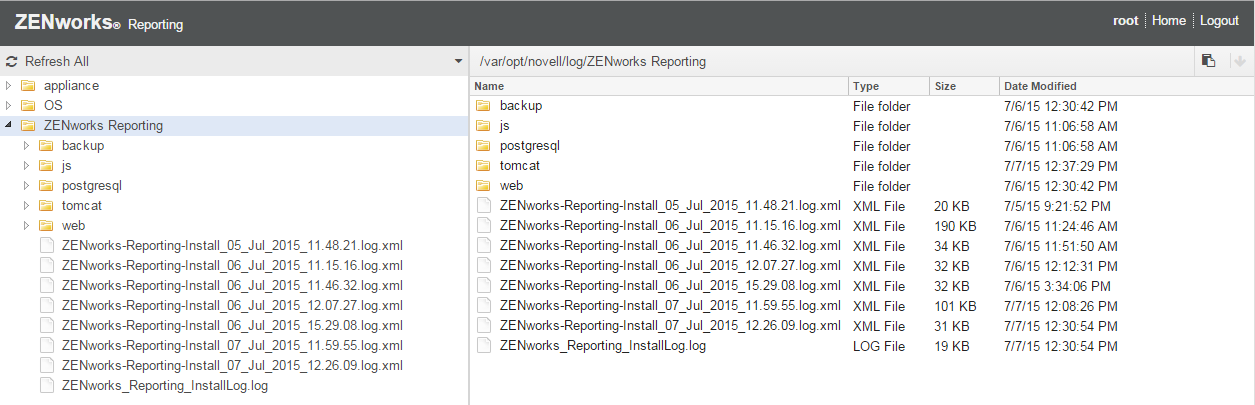The height and width of the screenshot is (405, 1255).
Task: Expand the tomcat subfolder in tree
Action: [27, 206]
